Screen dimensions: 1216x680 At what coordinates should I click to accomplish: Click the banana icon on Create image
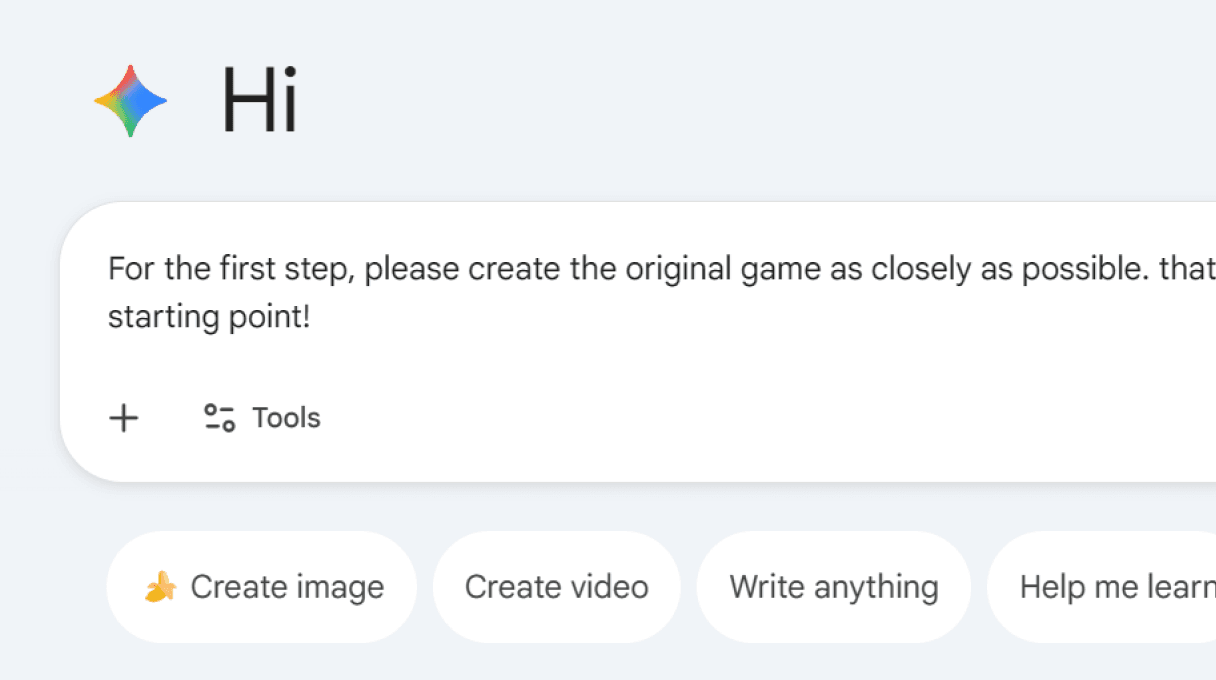[x=159, y=587]
